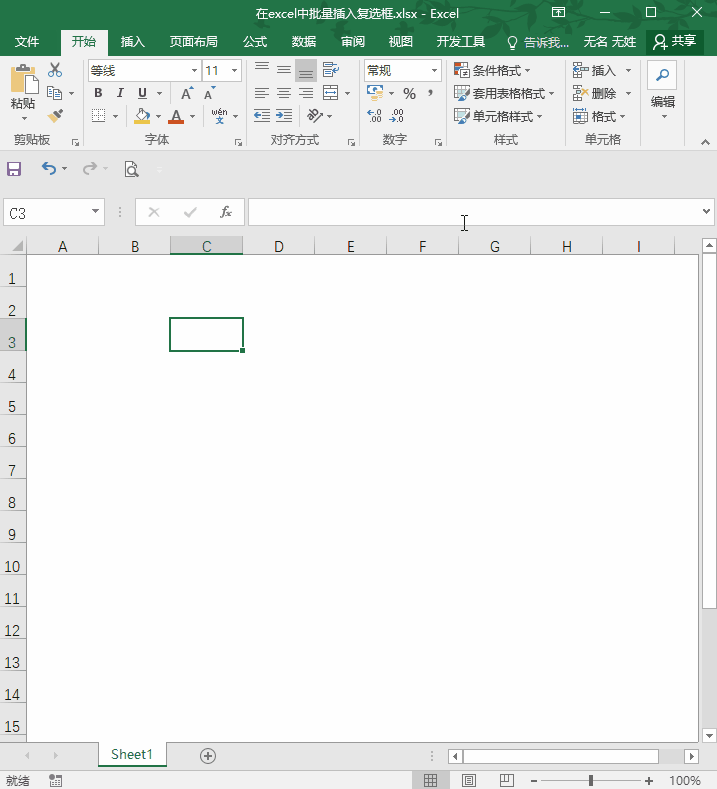Viewport: 717px width, 789px height.
Task: Expand 套用表格格式 table format menu
Action: [504, 94]
